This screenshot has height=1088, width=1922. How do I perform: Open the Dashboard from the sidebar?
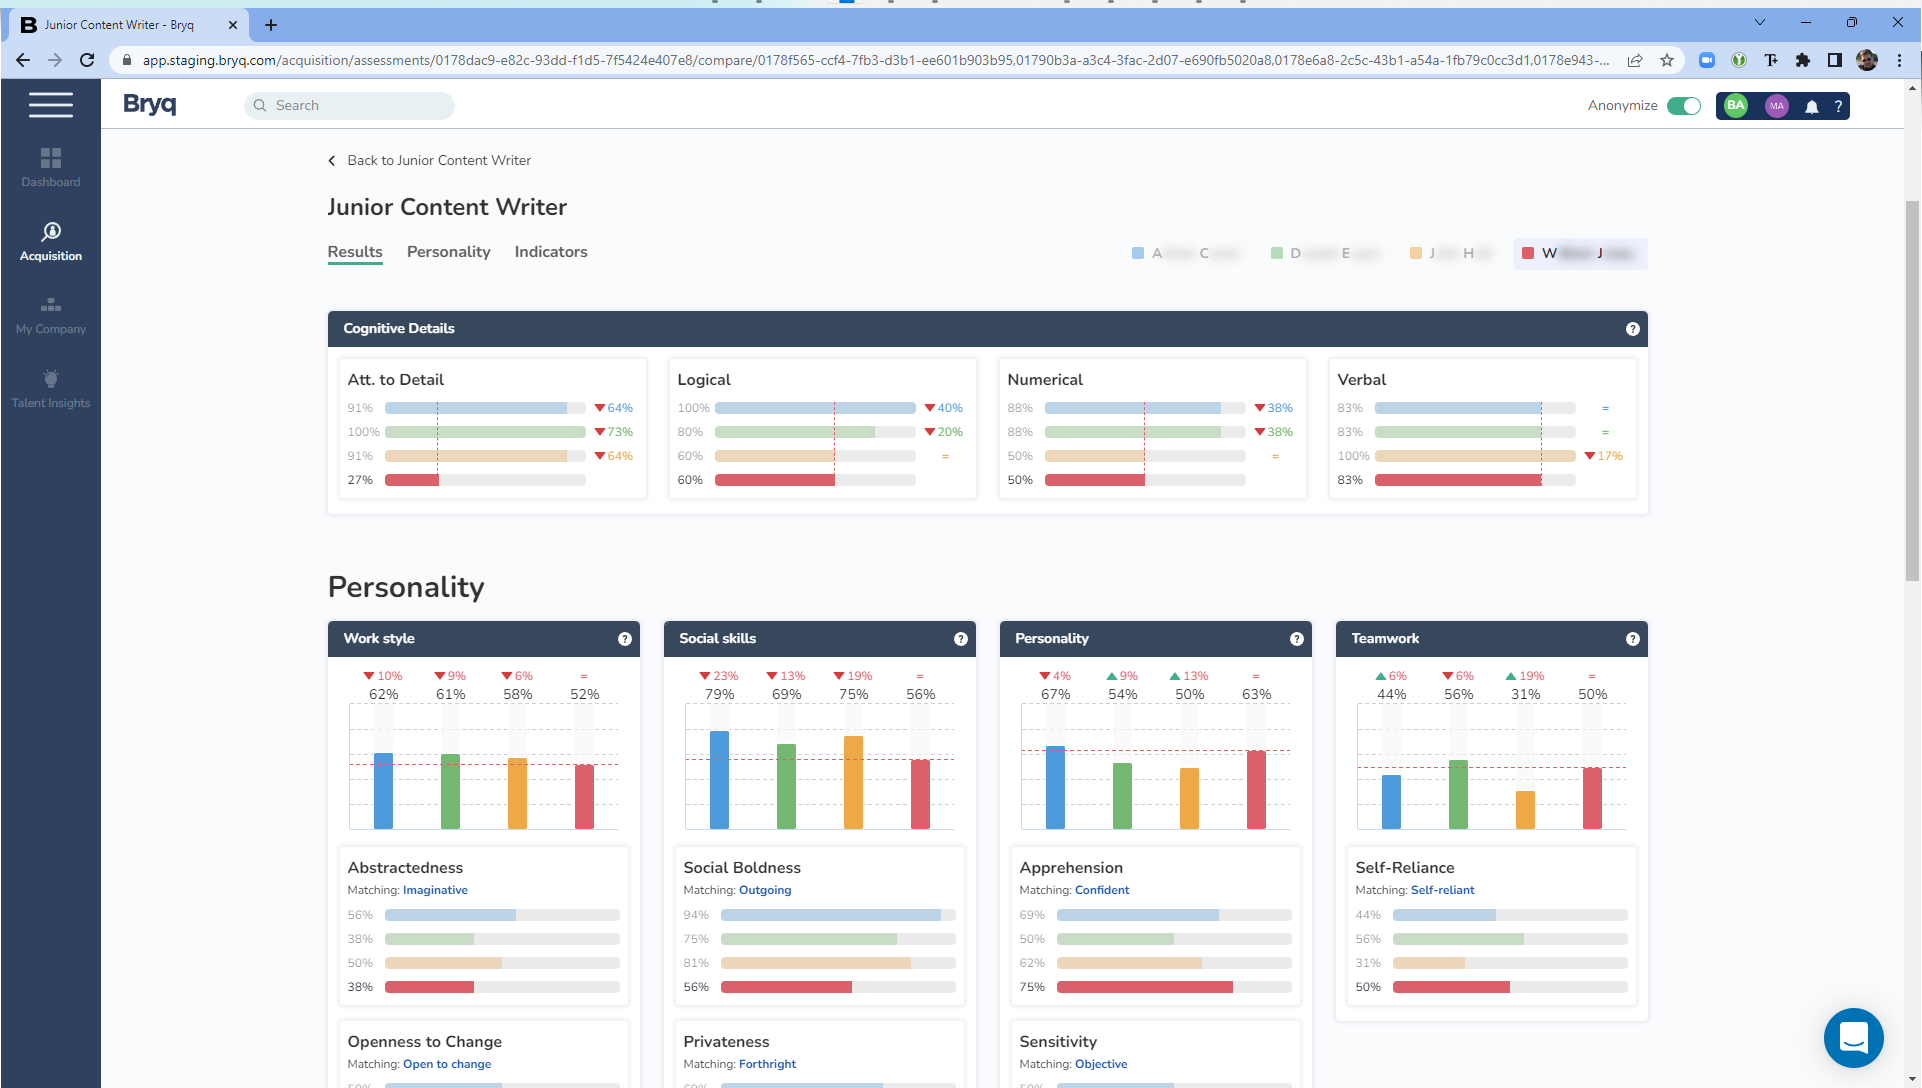tap(50, 166)
